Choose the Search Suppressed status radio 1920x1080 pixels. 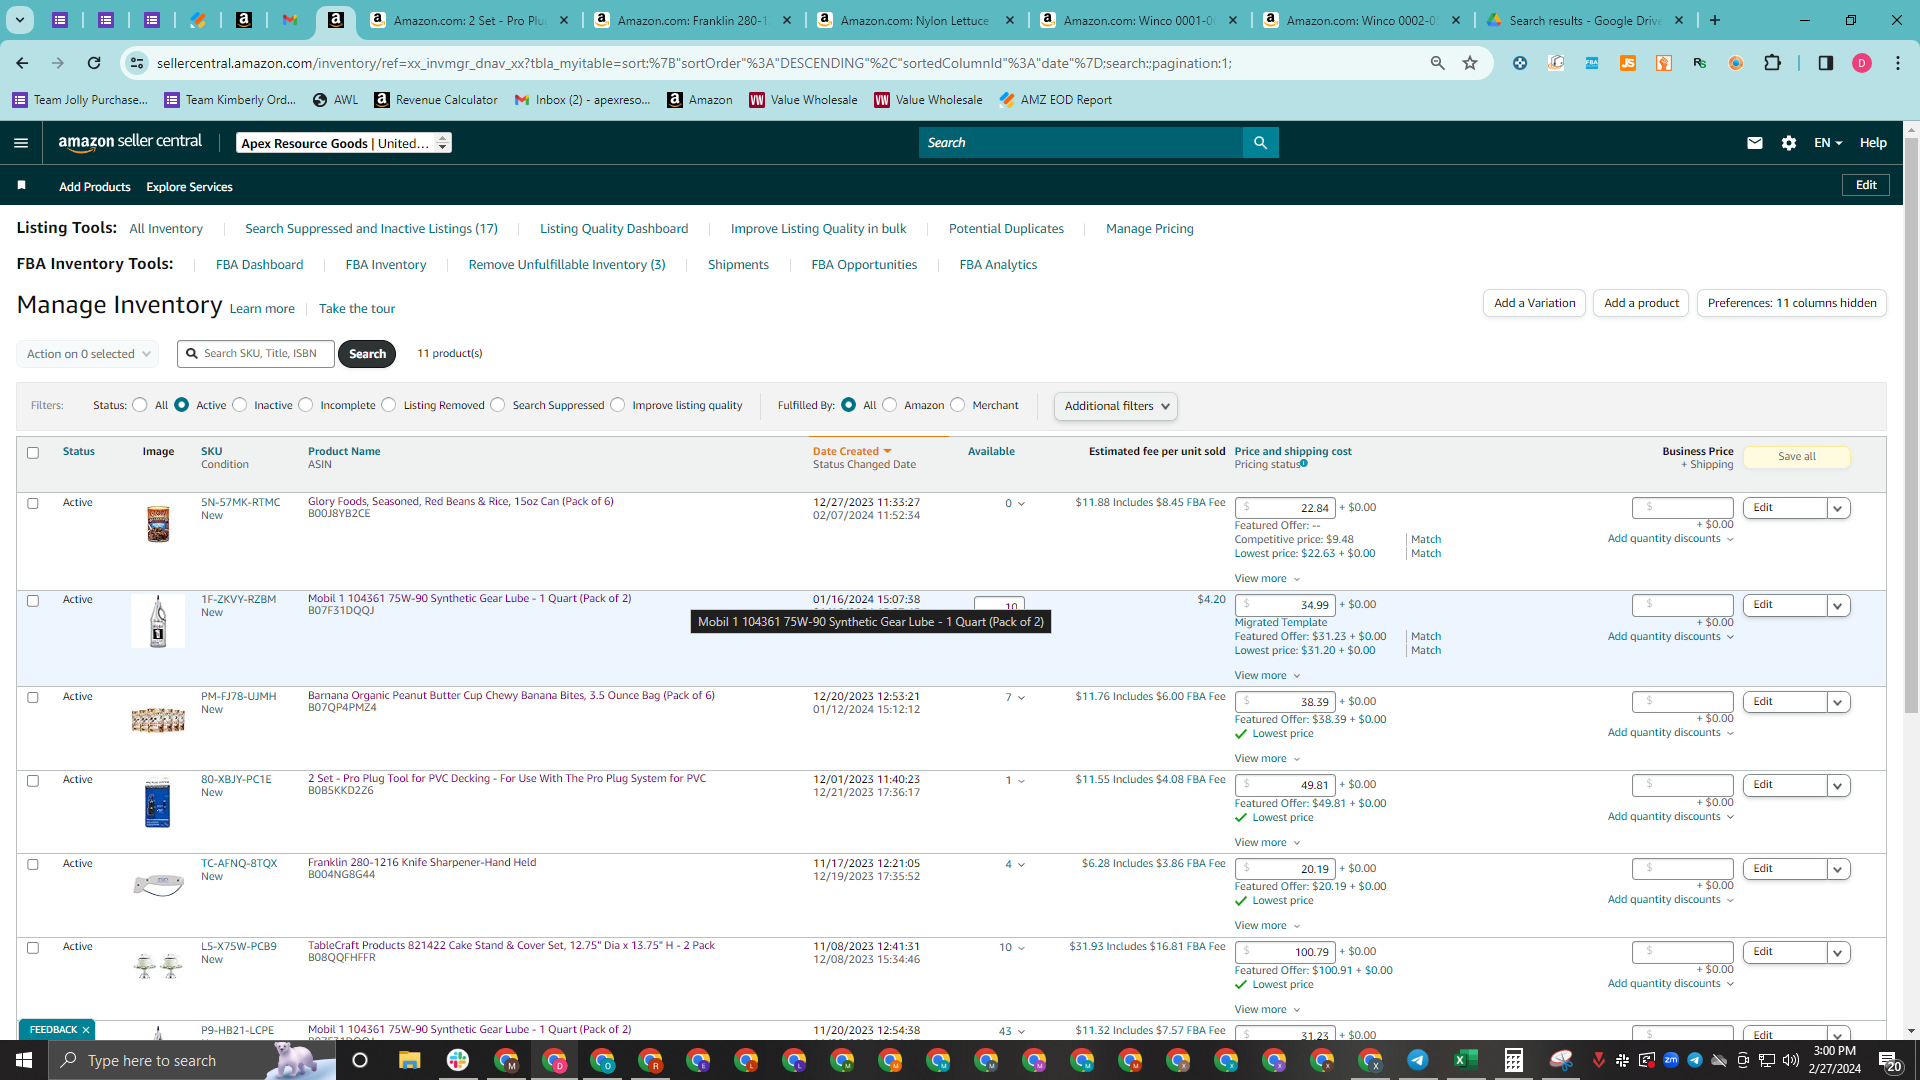coord(498,405)
